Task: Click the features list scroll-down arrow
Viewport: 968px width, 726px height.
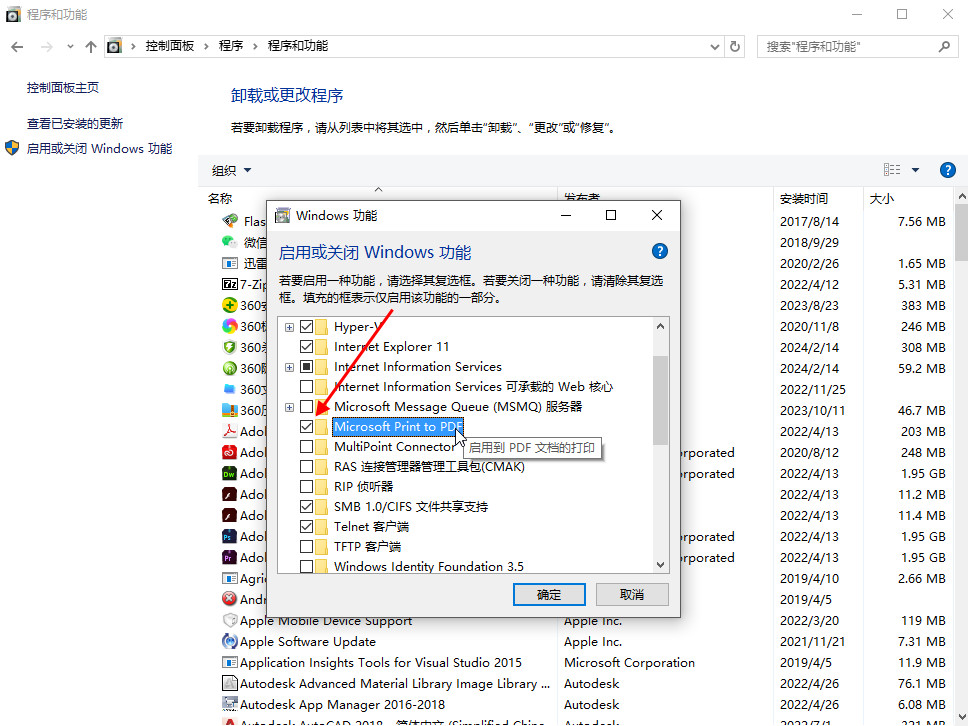Action: (x=660, y=564)
